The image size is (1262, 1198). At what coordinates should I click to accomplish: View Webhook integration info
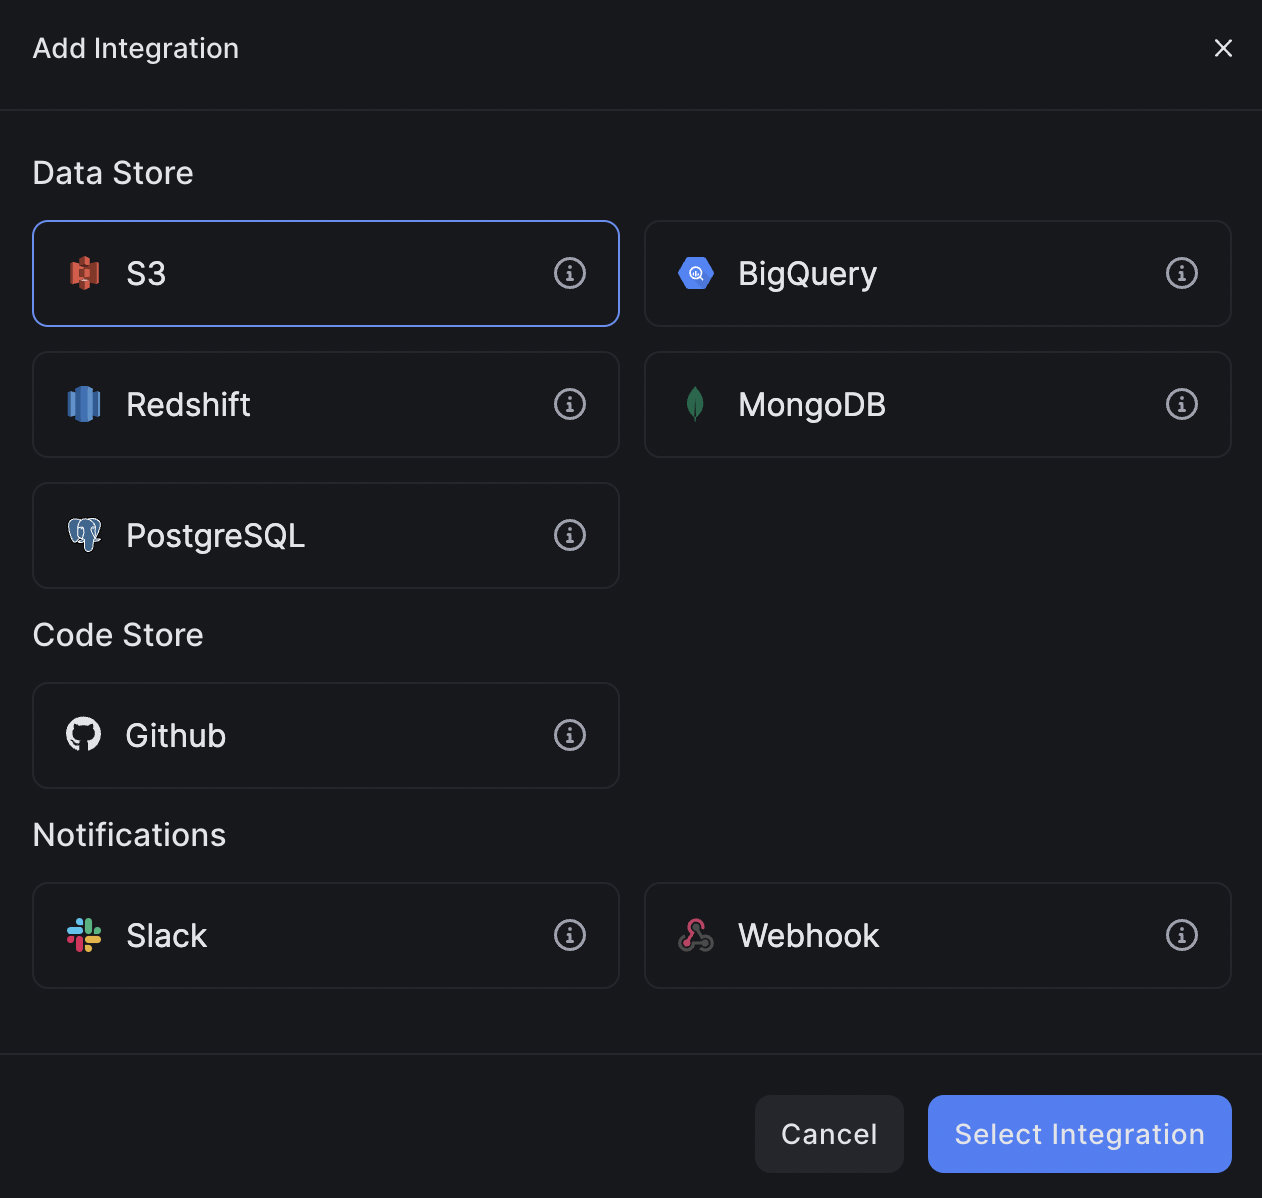1181,935
